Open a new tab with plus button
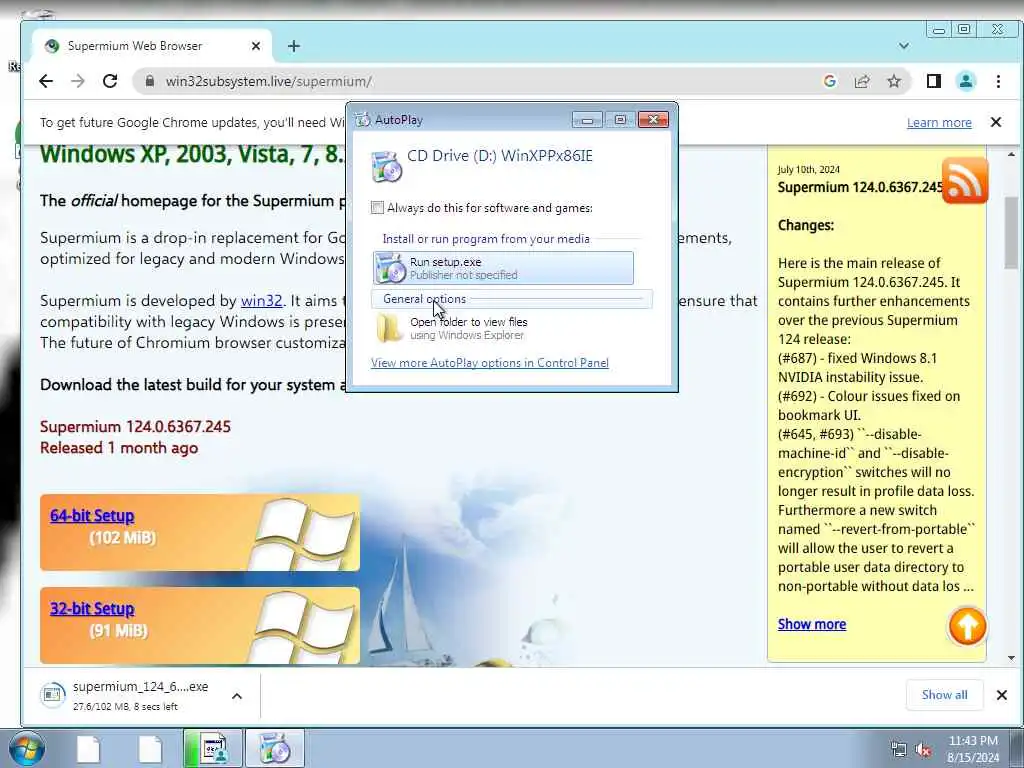The image size is (1024, 768). point(294,46)
